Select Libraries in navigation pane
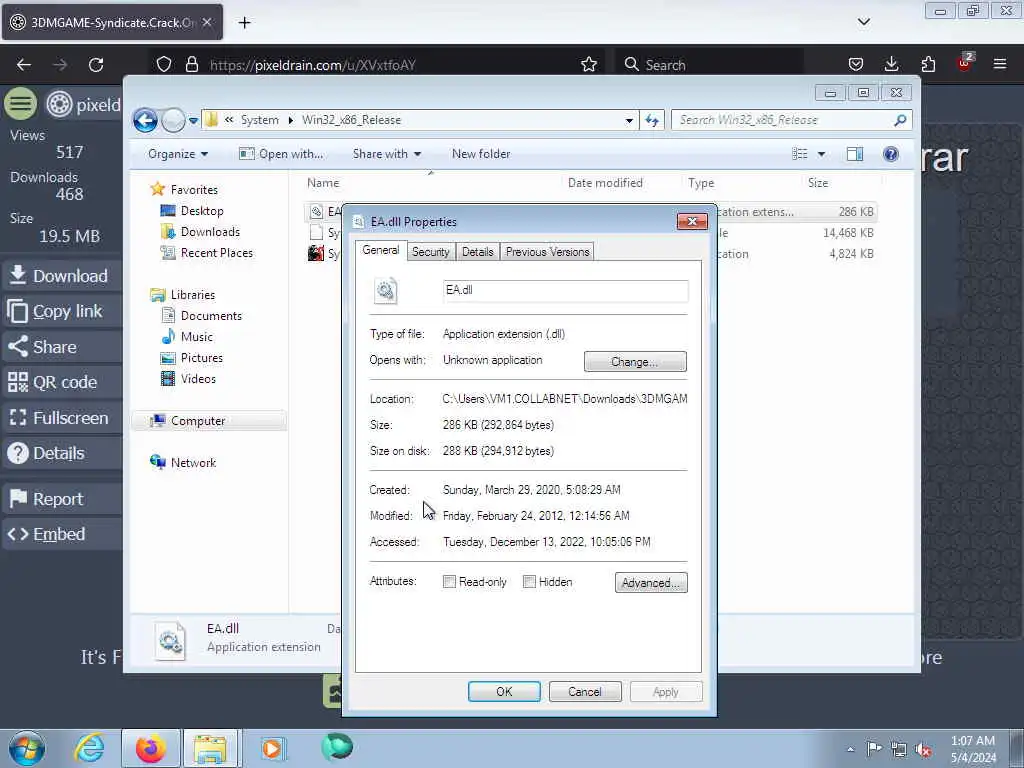This screenshot has width=1024, height=768. pos(193,295)
